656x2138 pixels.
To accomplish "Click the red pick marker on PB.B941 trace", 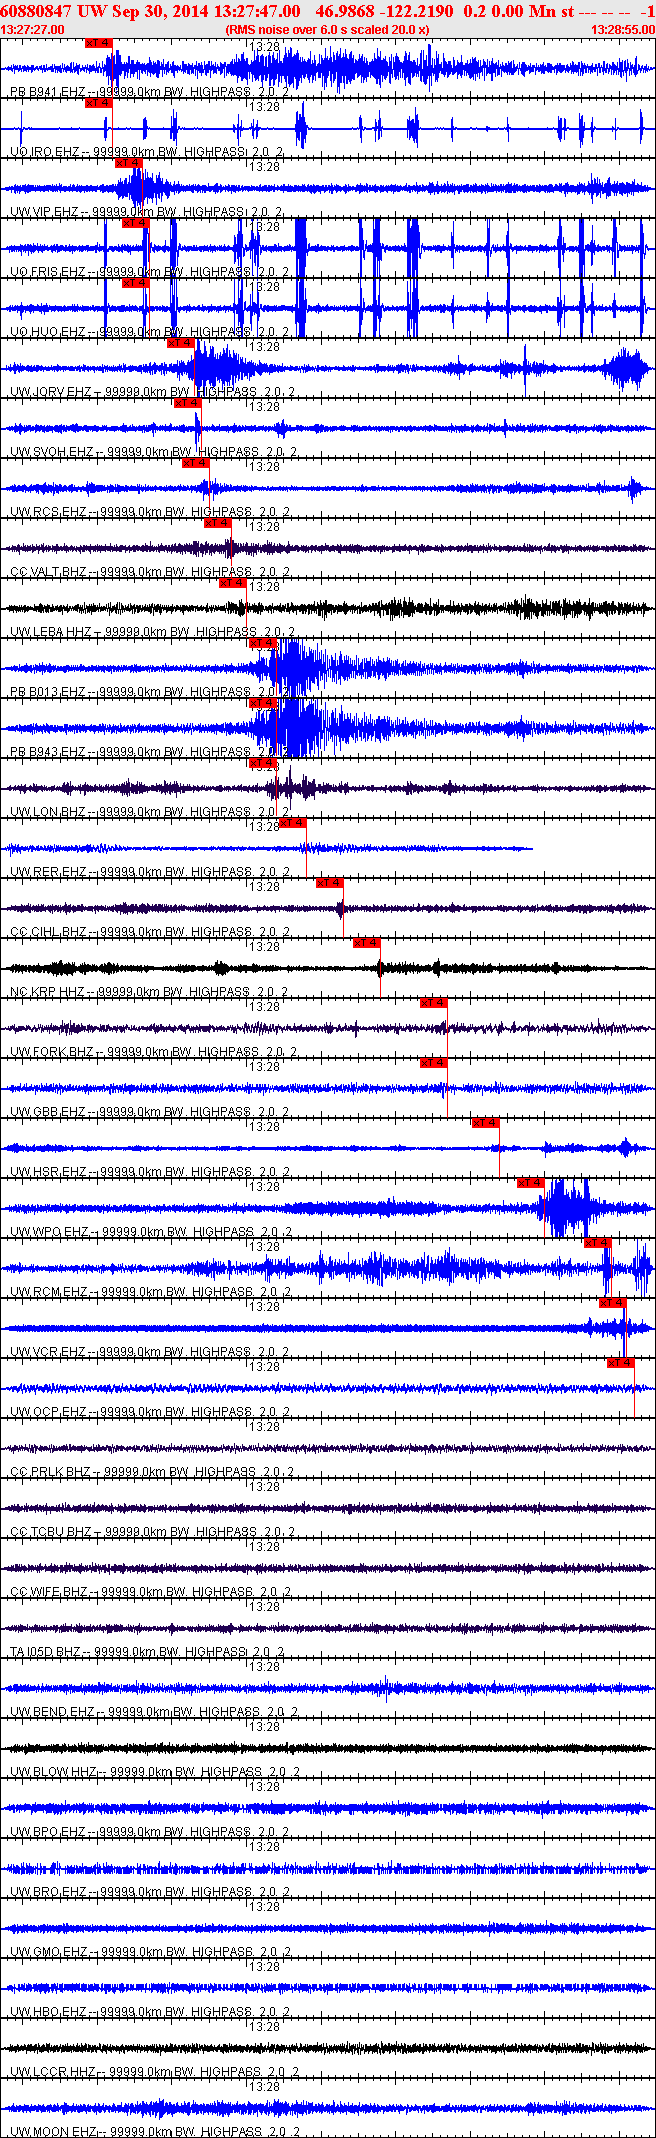I will click(99, 43).
